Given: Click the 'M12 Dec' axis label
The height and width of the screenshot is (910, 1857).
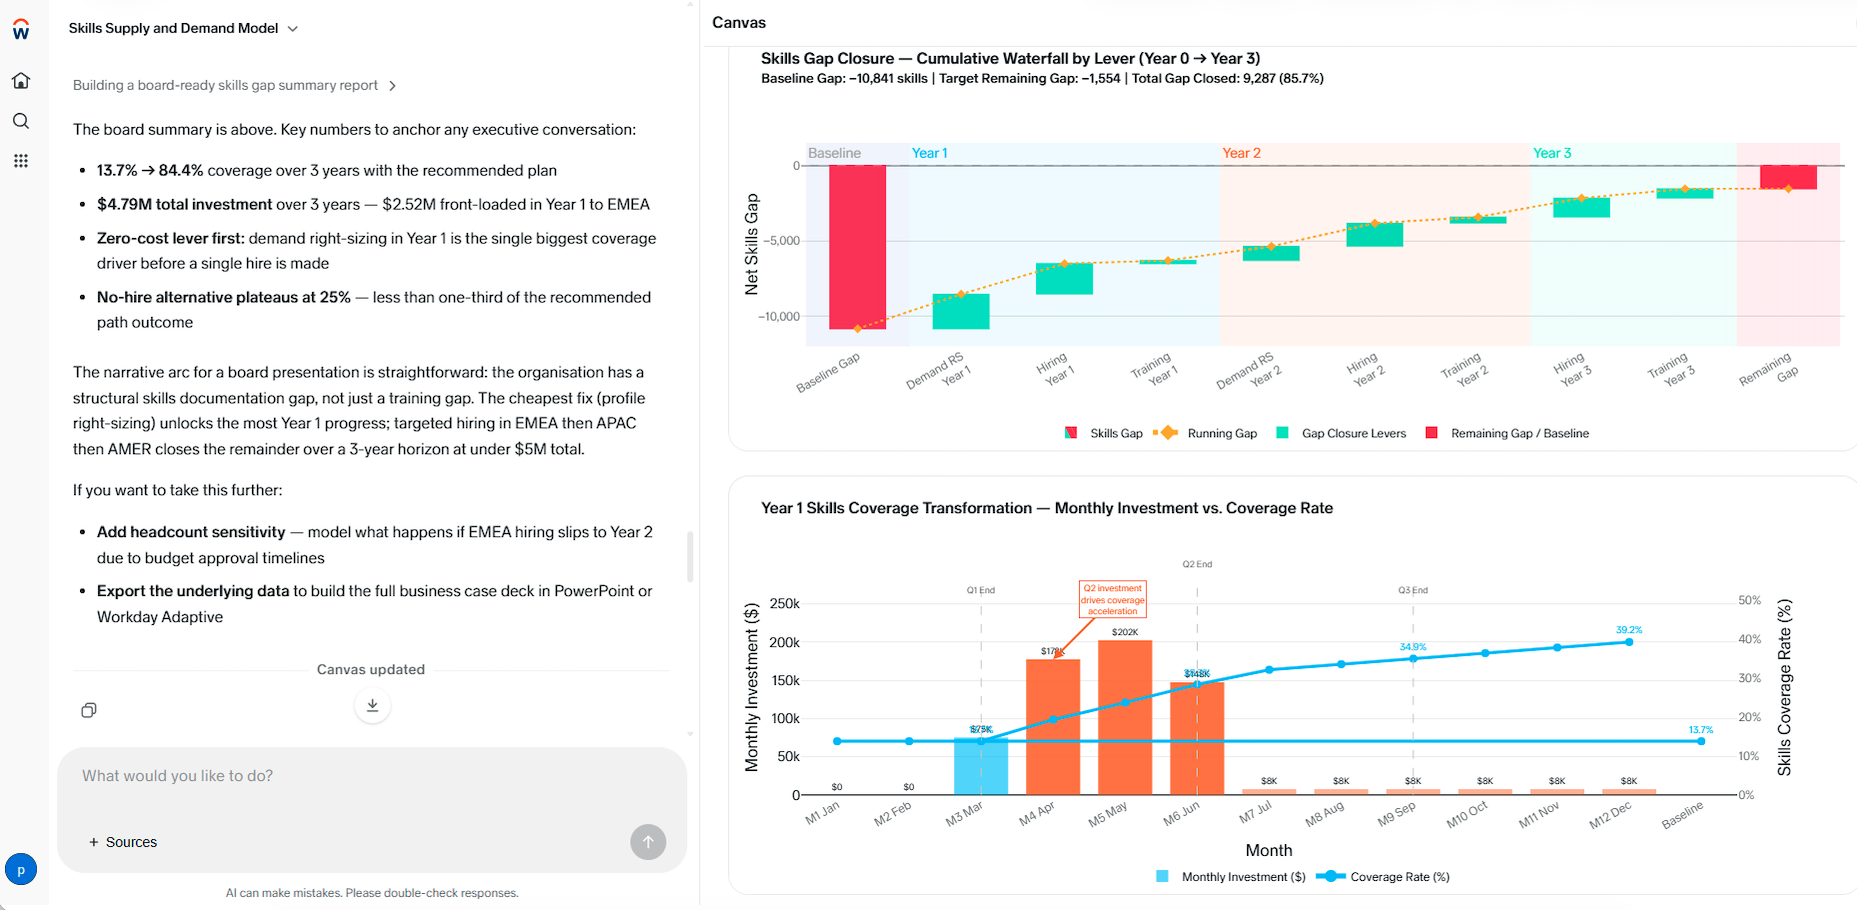Looking at the screenshot, I should click(x=1609, y=815).
